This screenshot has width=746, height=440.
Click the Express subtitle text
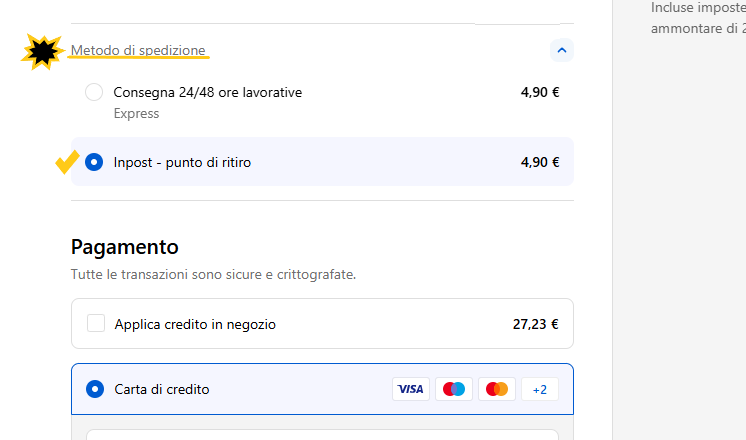click(x=136, y=114)
